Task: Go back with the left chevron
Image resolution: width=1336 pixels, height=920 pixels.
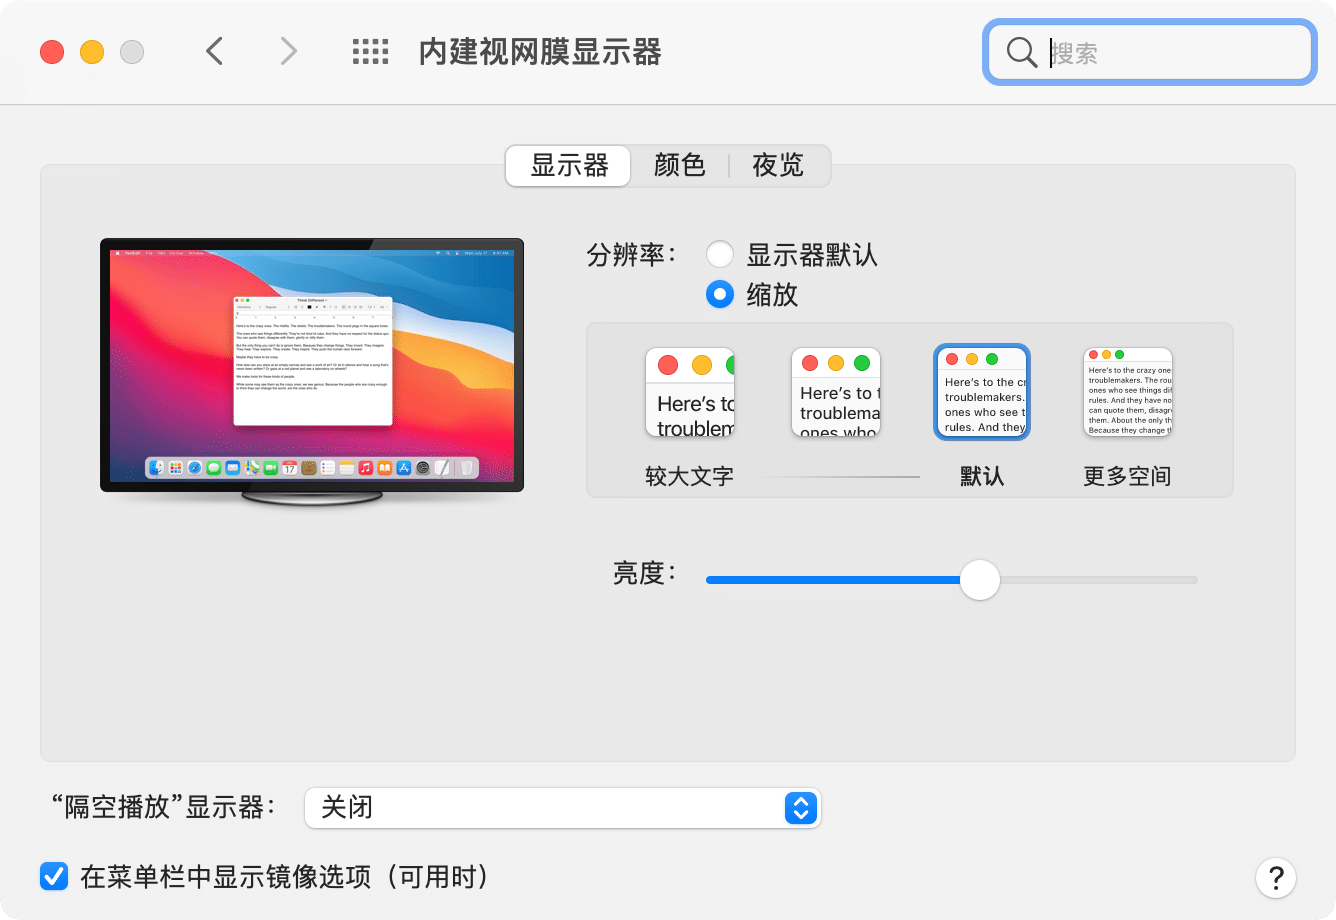Action: pos(214,51)
